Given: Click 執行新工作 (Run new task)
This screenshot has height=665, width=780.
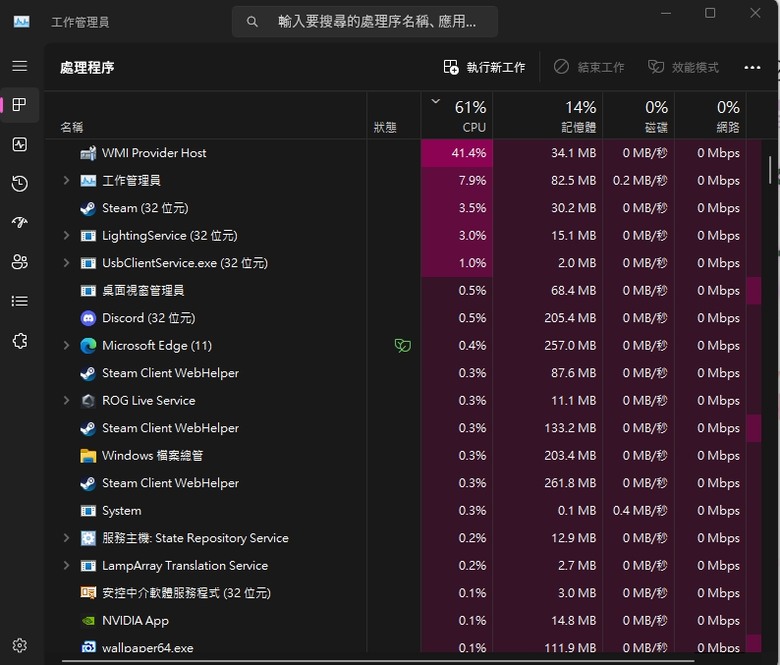Looking at the screenshot, I should (x=484, y=67).
